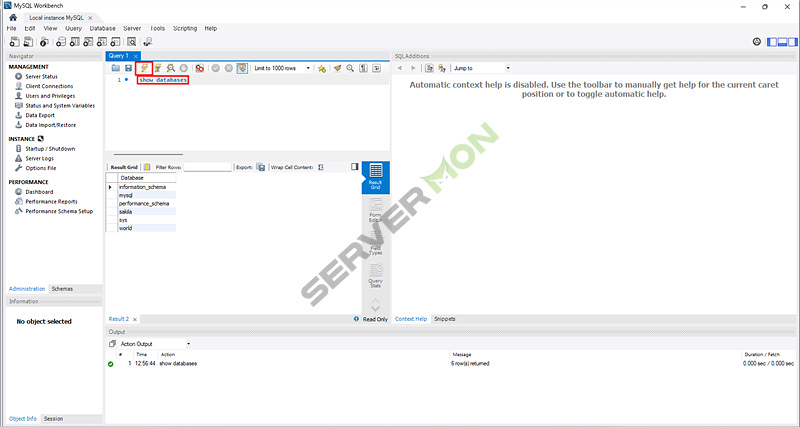Screen dimensions: 800x427
Task: Toggle word wrap in the editor
Action: 377,68
